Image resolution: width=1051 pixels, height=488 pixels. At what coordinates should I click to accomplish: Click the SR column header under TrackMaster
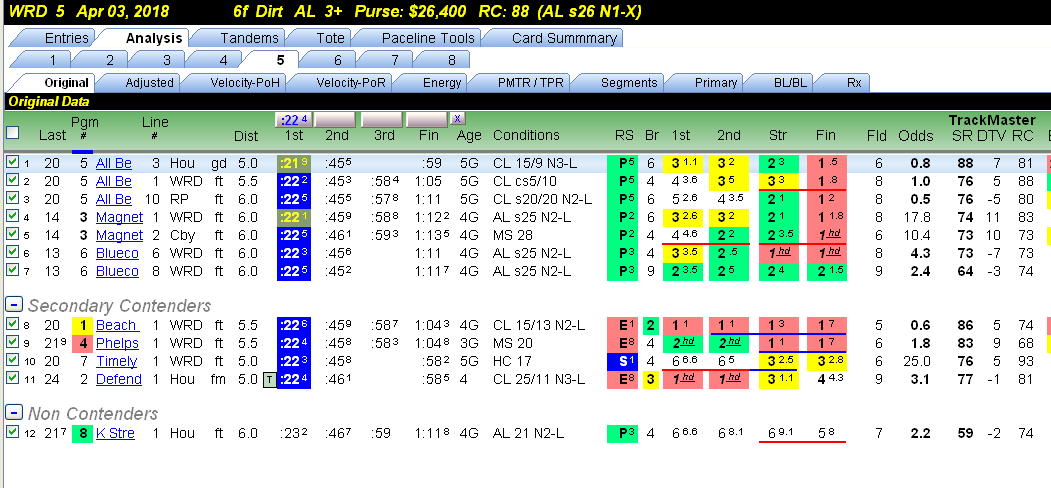click(961, 135)
